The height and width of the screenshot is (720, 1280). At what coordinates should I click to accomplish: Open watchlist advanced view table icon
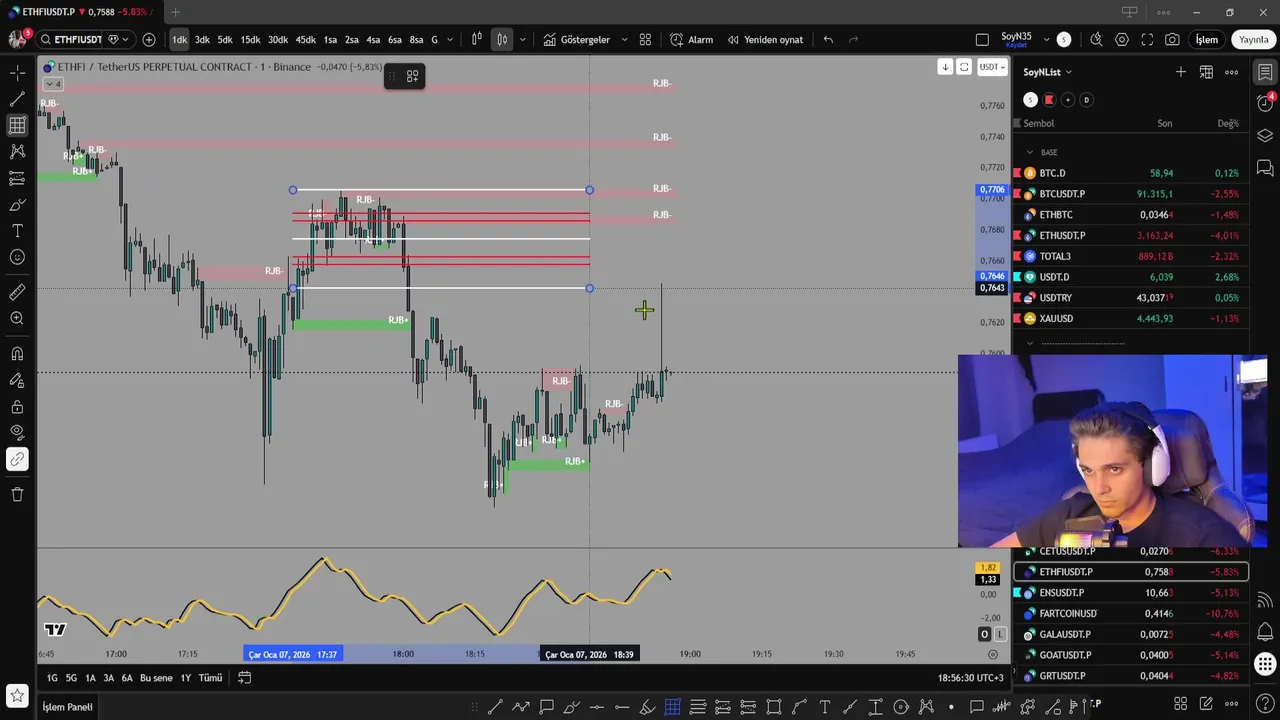pos(1206,72)
